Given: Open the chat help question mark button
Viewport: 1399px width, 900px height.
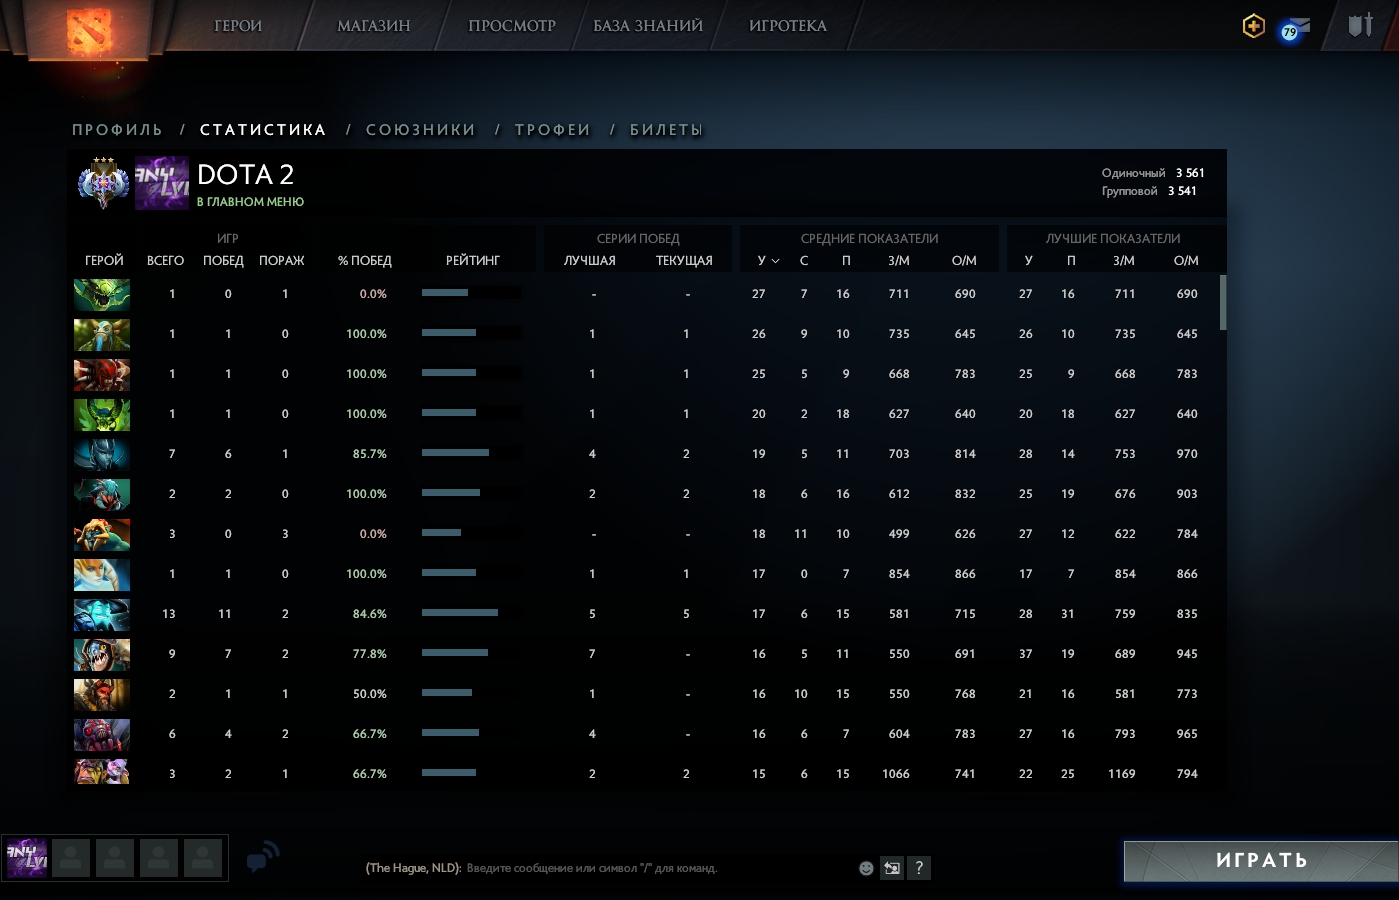Looking at the screenshot, I should [x=919, y=868].
